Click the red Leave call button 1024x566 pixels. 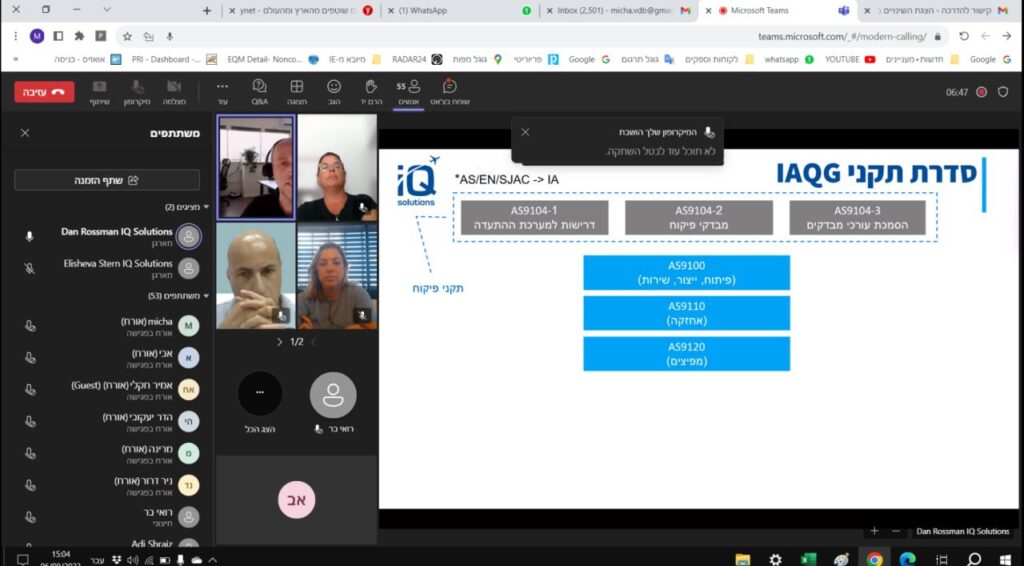[44, 92]
